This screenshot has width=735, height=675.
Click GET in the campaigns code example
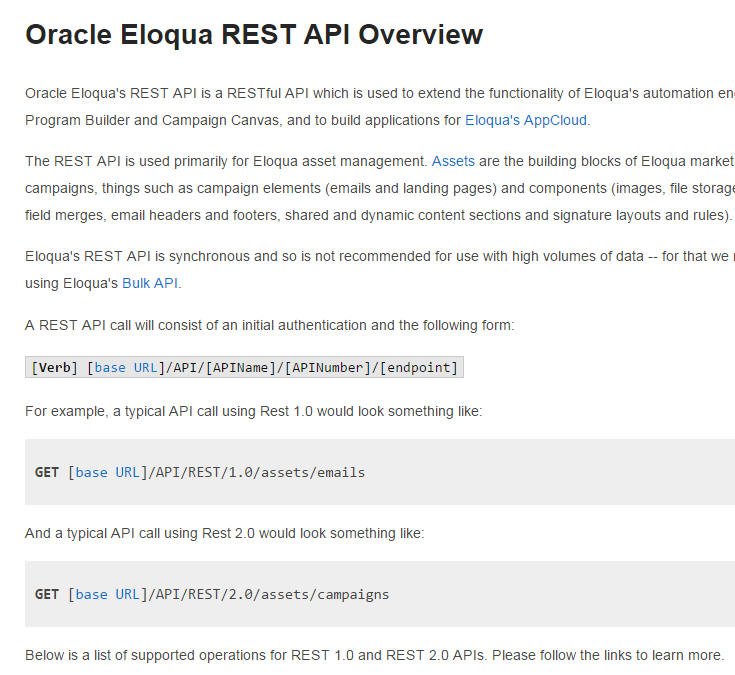click(x=47, y=594)
